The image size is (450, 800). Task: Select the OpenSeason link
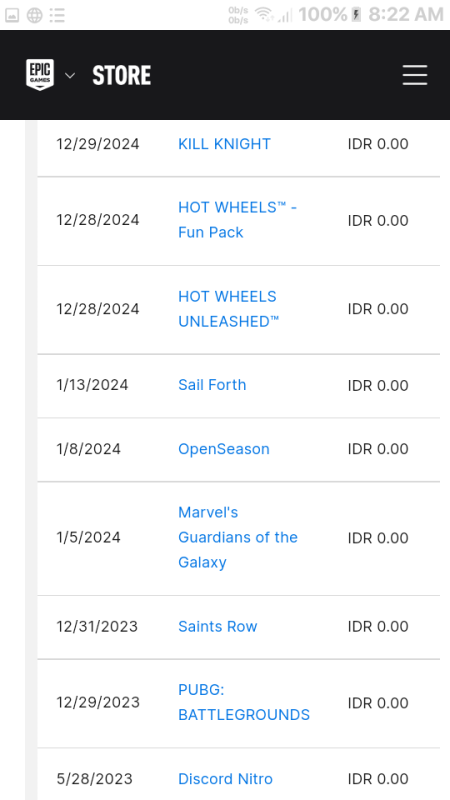(x=223, y=449)
